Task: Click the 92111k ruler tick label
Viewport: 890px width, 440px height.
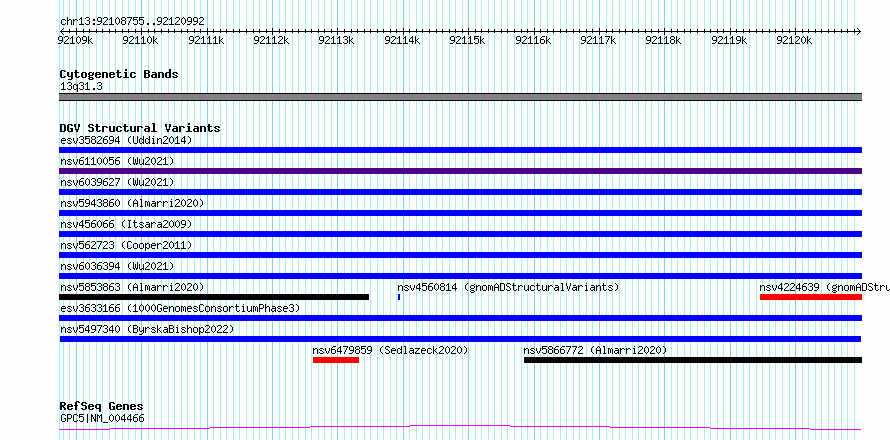Action: pyautogui.click(x=205, y=40)
